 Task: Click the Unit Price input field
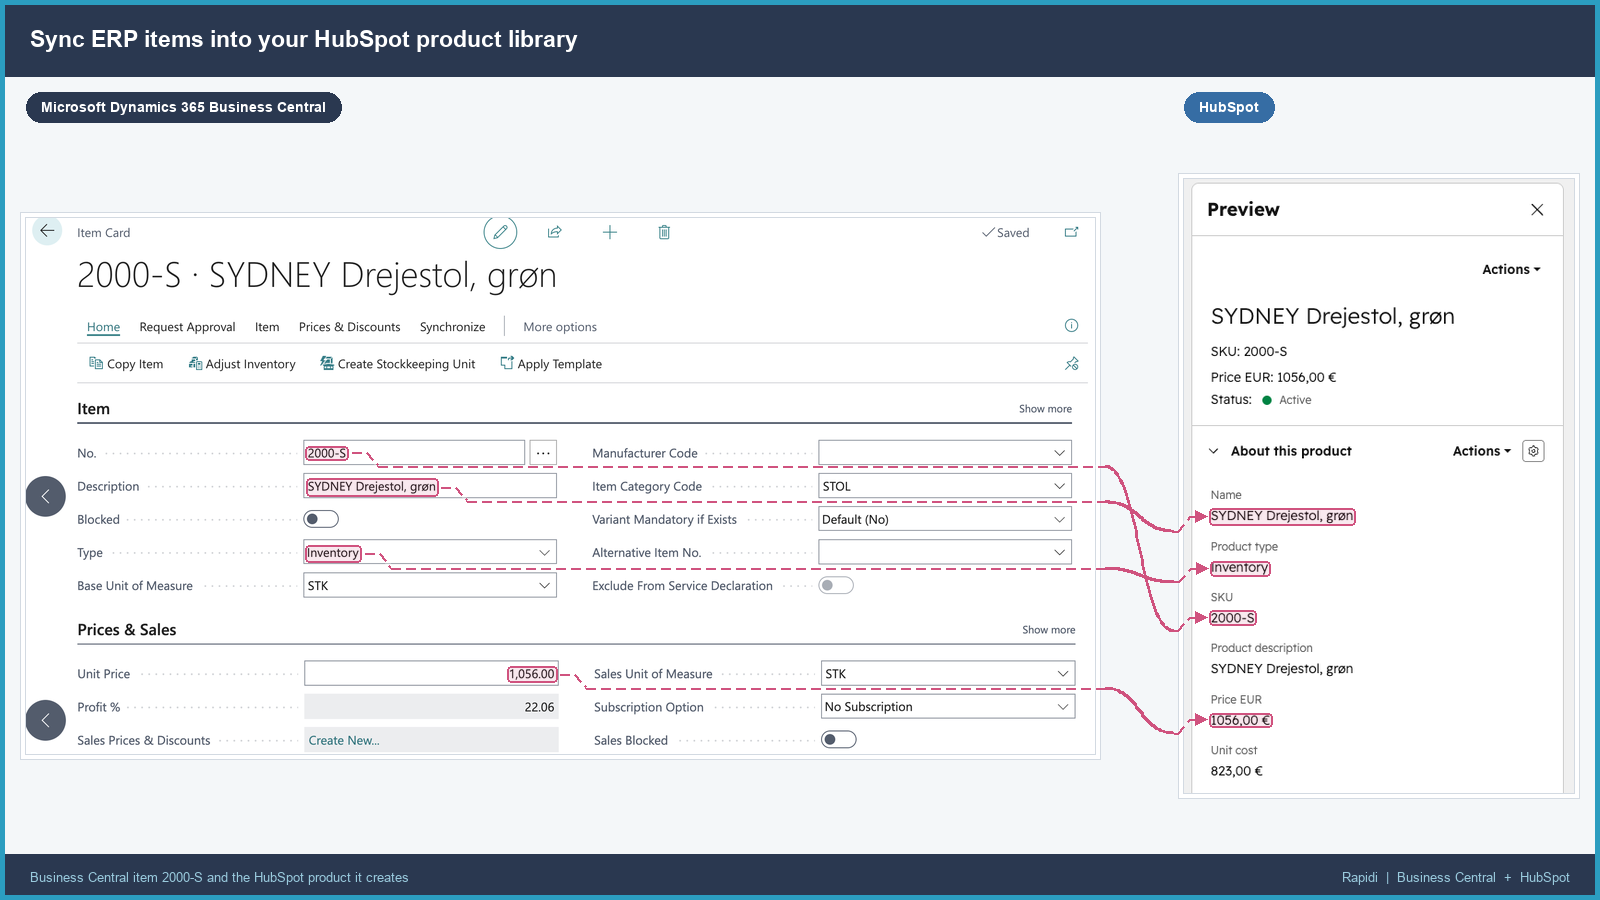coord(431,673)
